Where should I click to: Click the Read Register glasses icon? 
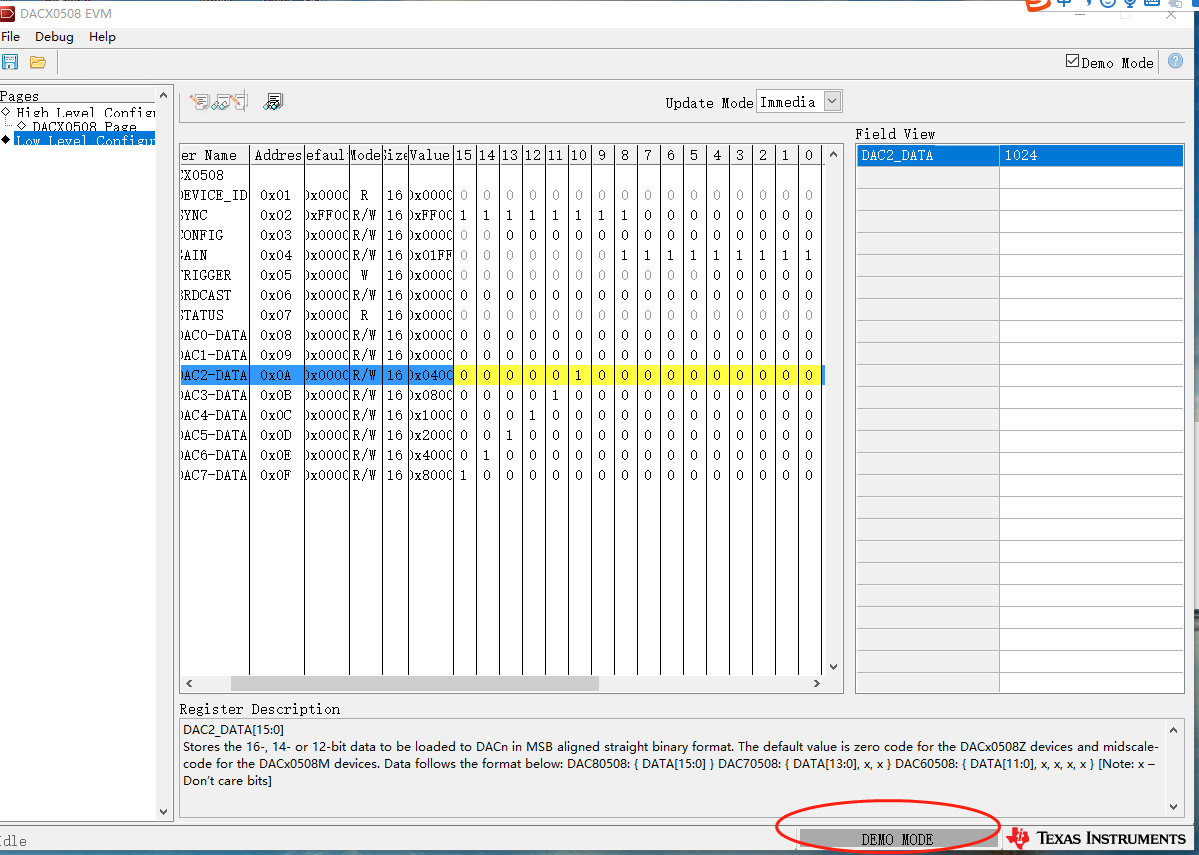click(220, 102)
